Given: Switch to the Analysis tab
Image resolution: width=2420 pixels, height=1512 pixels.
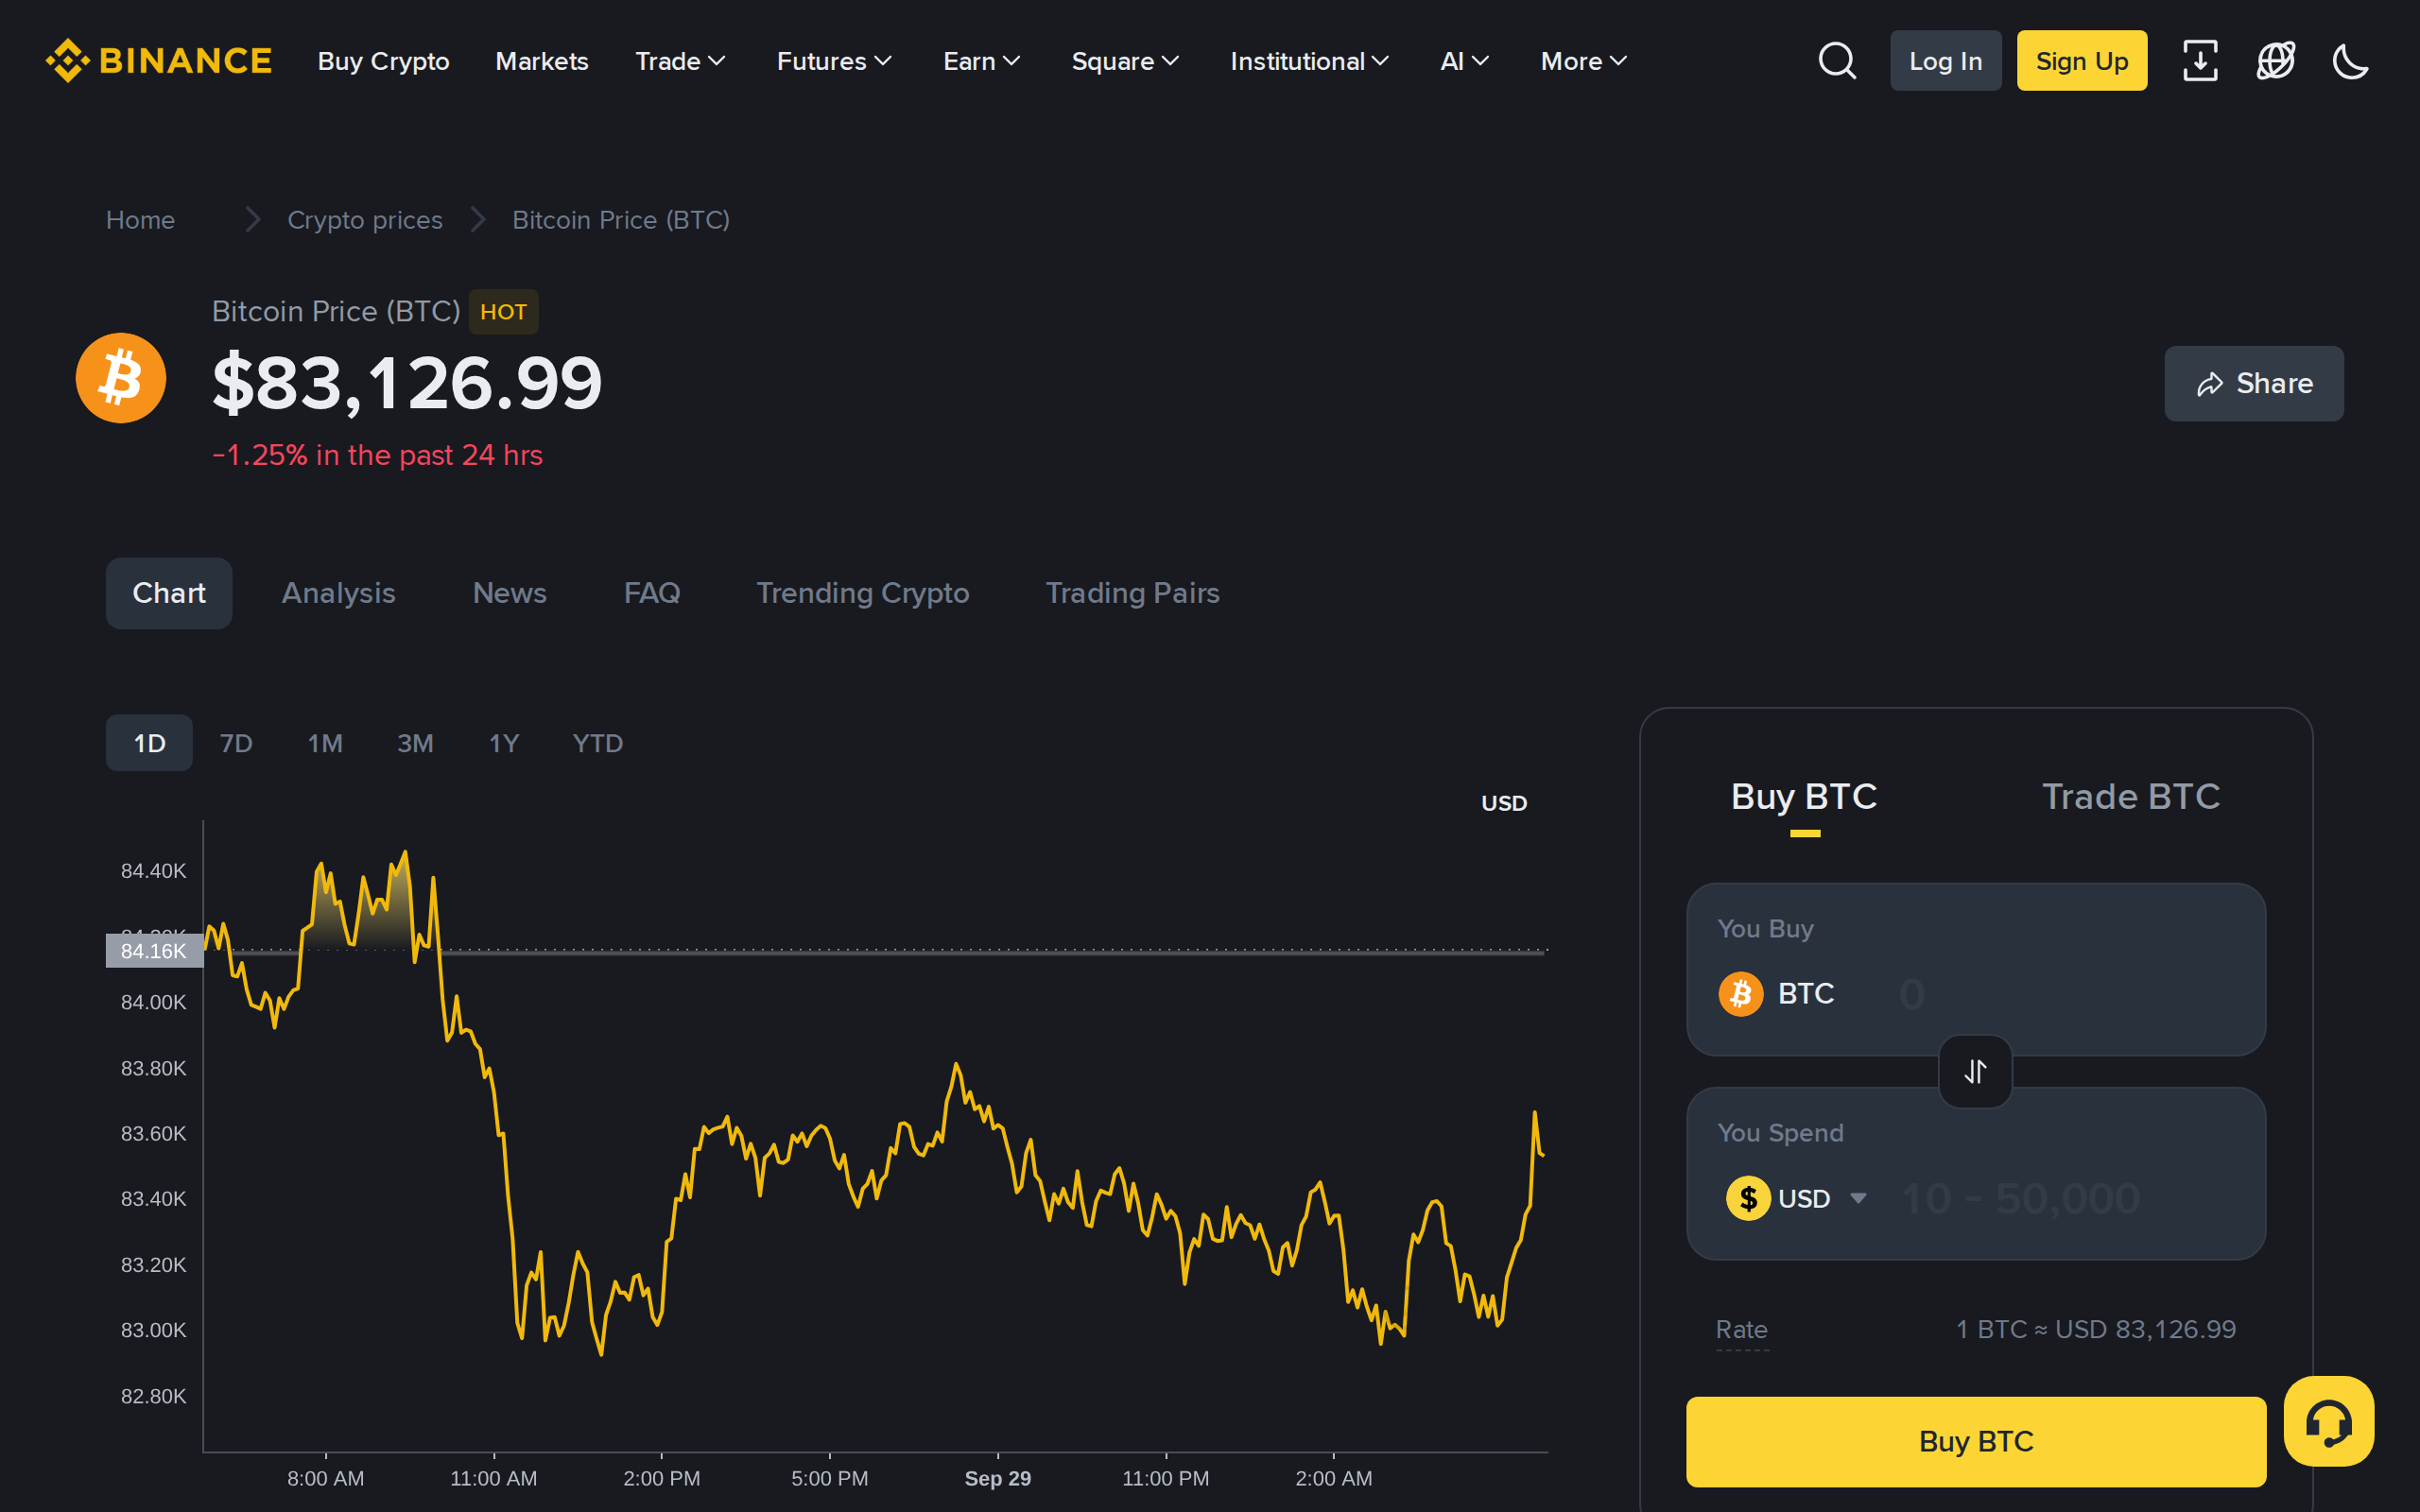Looking at the screenshot, I should click(338, 593).
